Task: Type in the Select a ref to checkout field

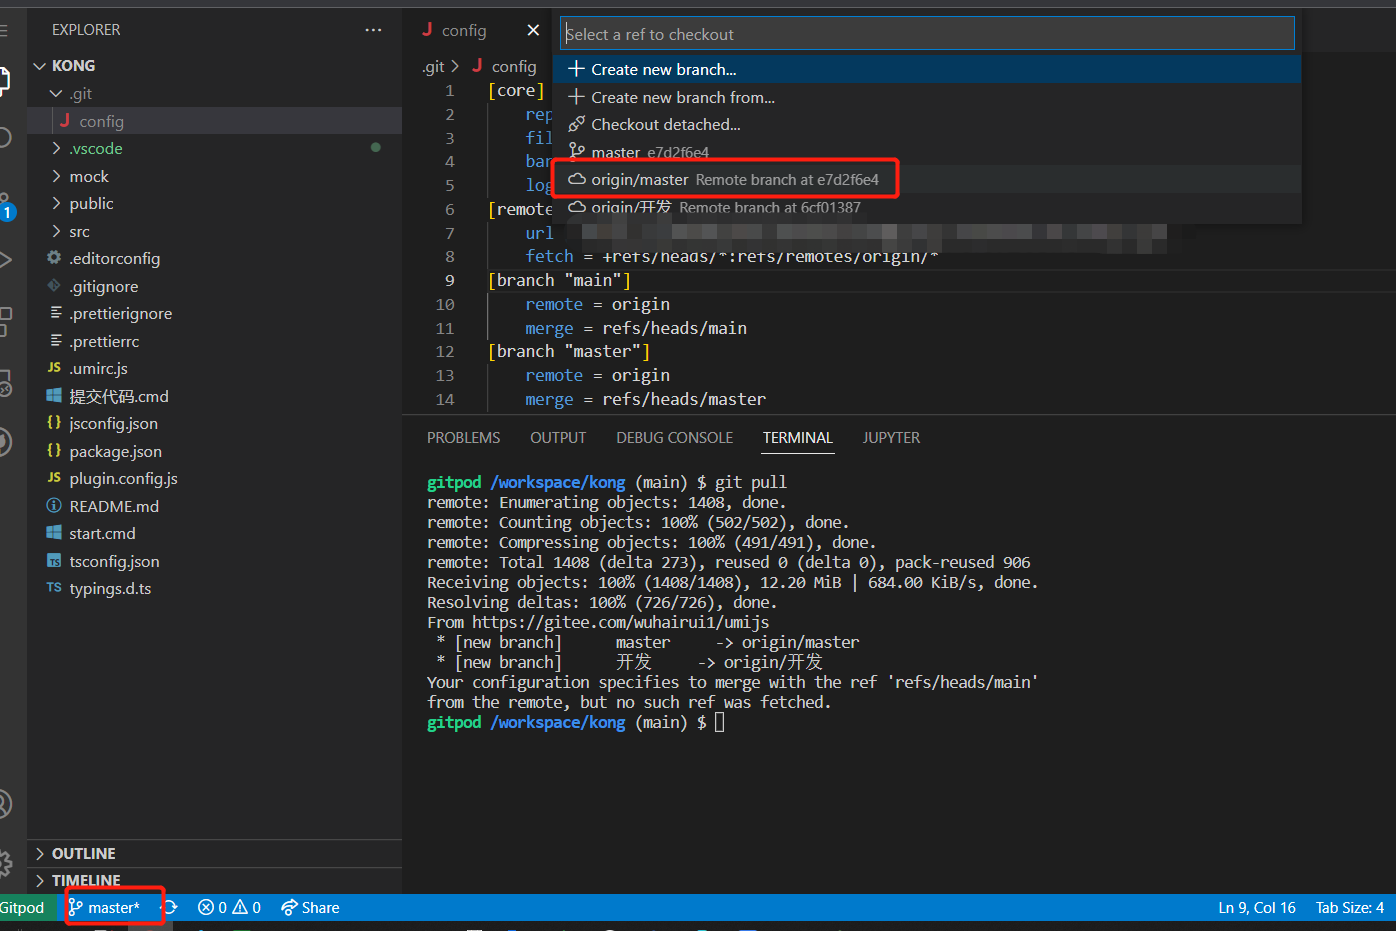Action: click(926, 34)
